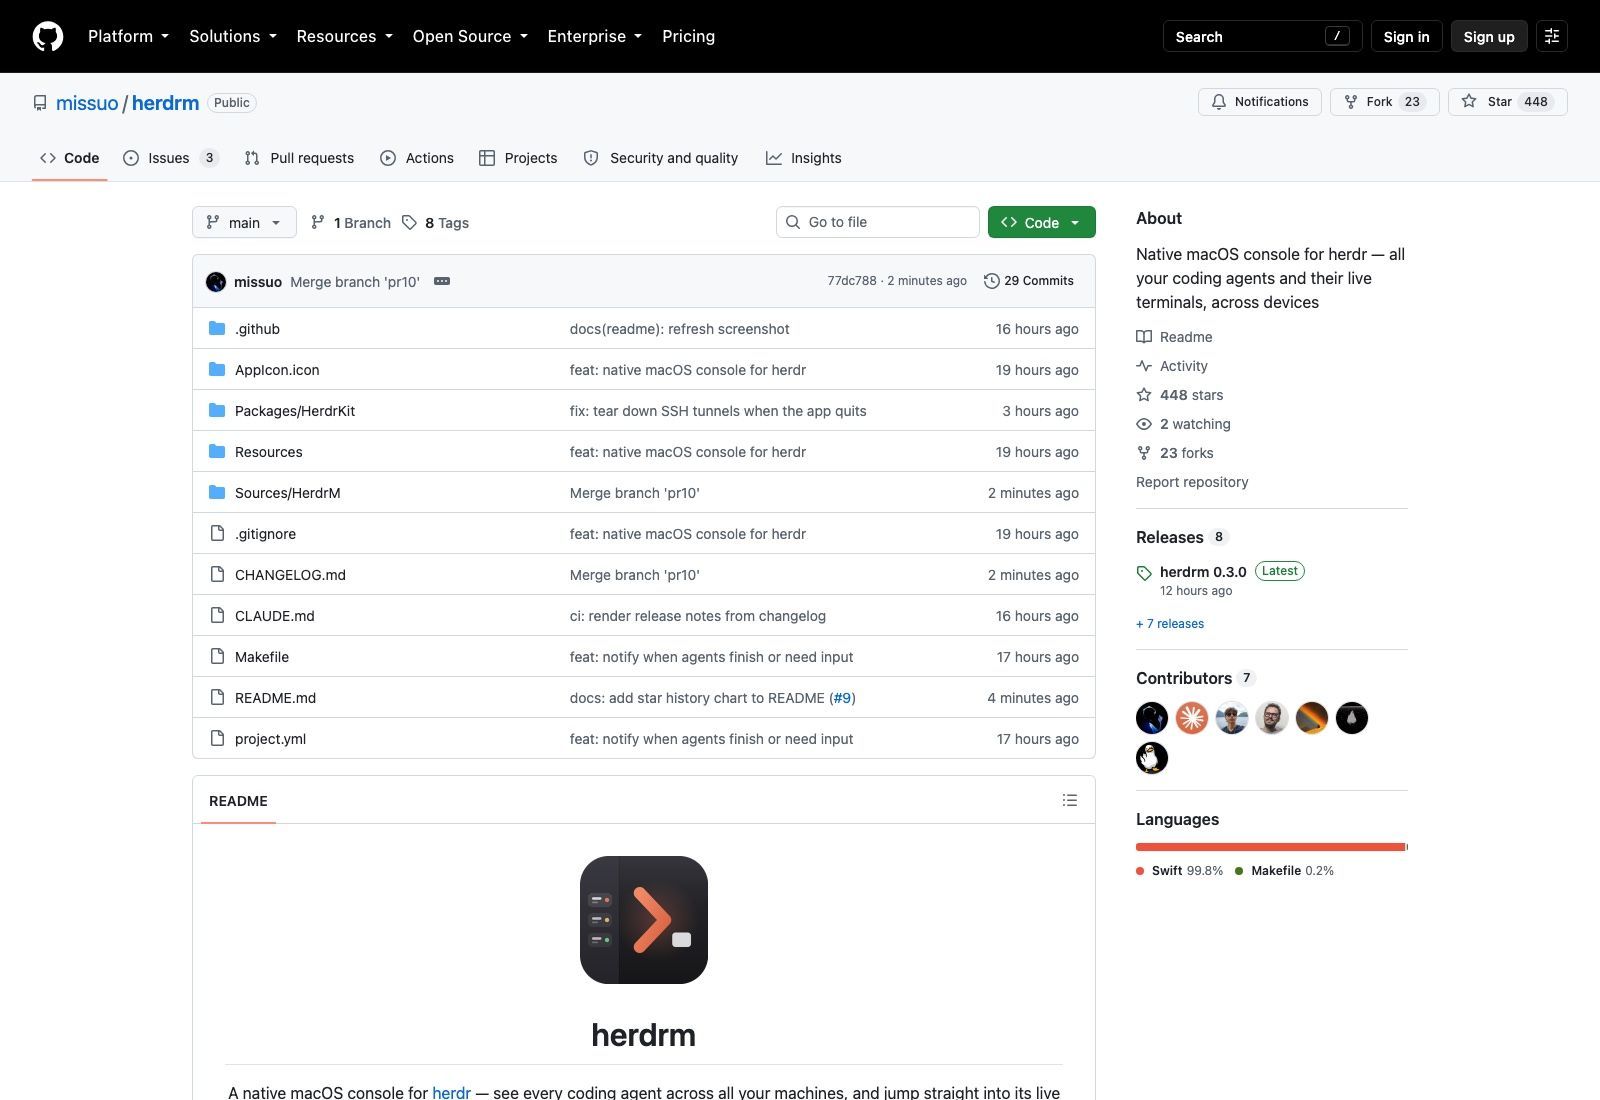Open the Packages/HerdrKit folder
The height and width of the screenshot is (1100, 1600).
295,411
